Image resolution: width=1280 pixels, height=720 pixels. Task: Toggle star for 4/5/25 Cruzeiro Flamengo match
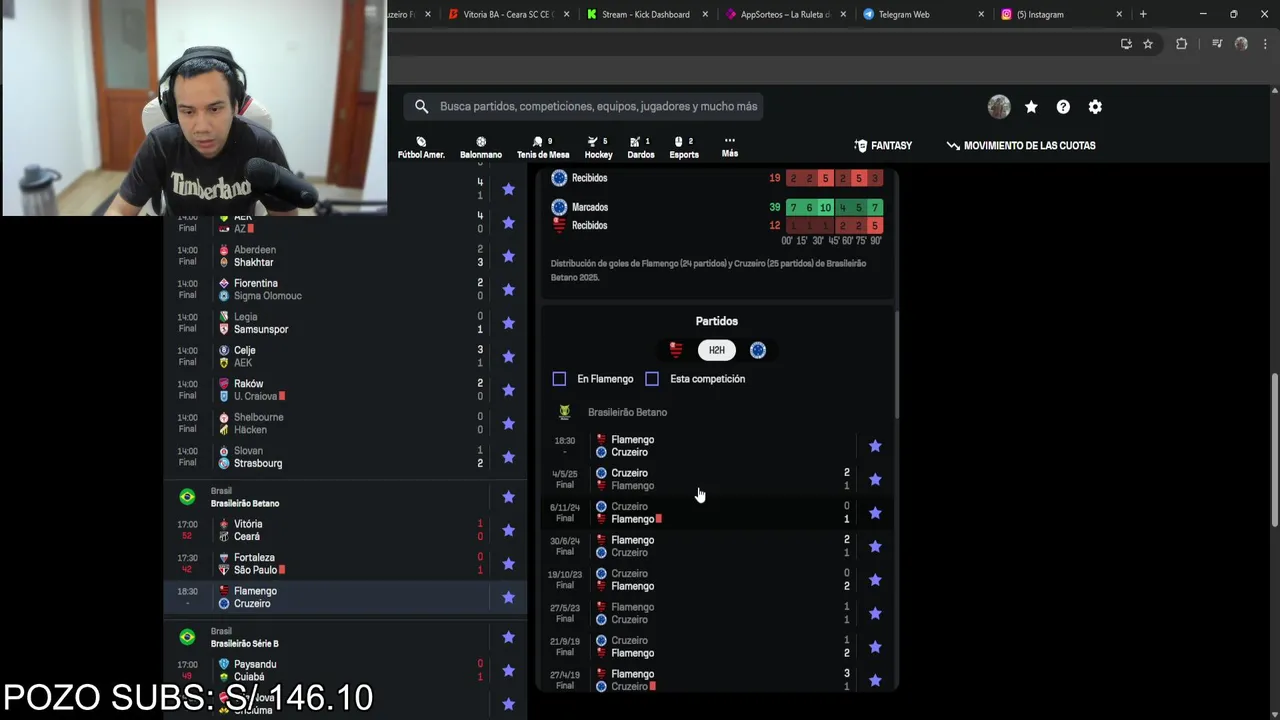click(875, 480)
